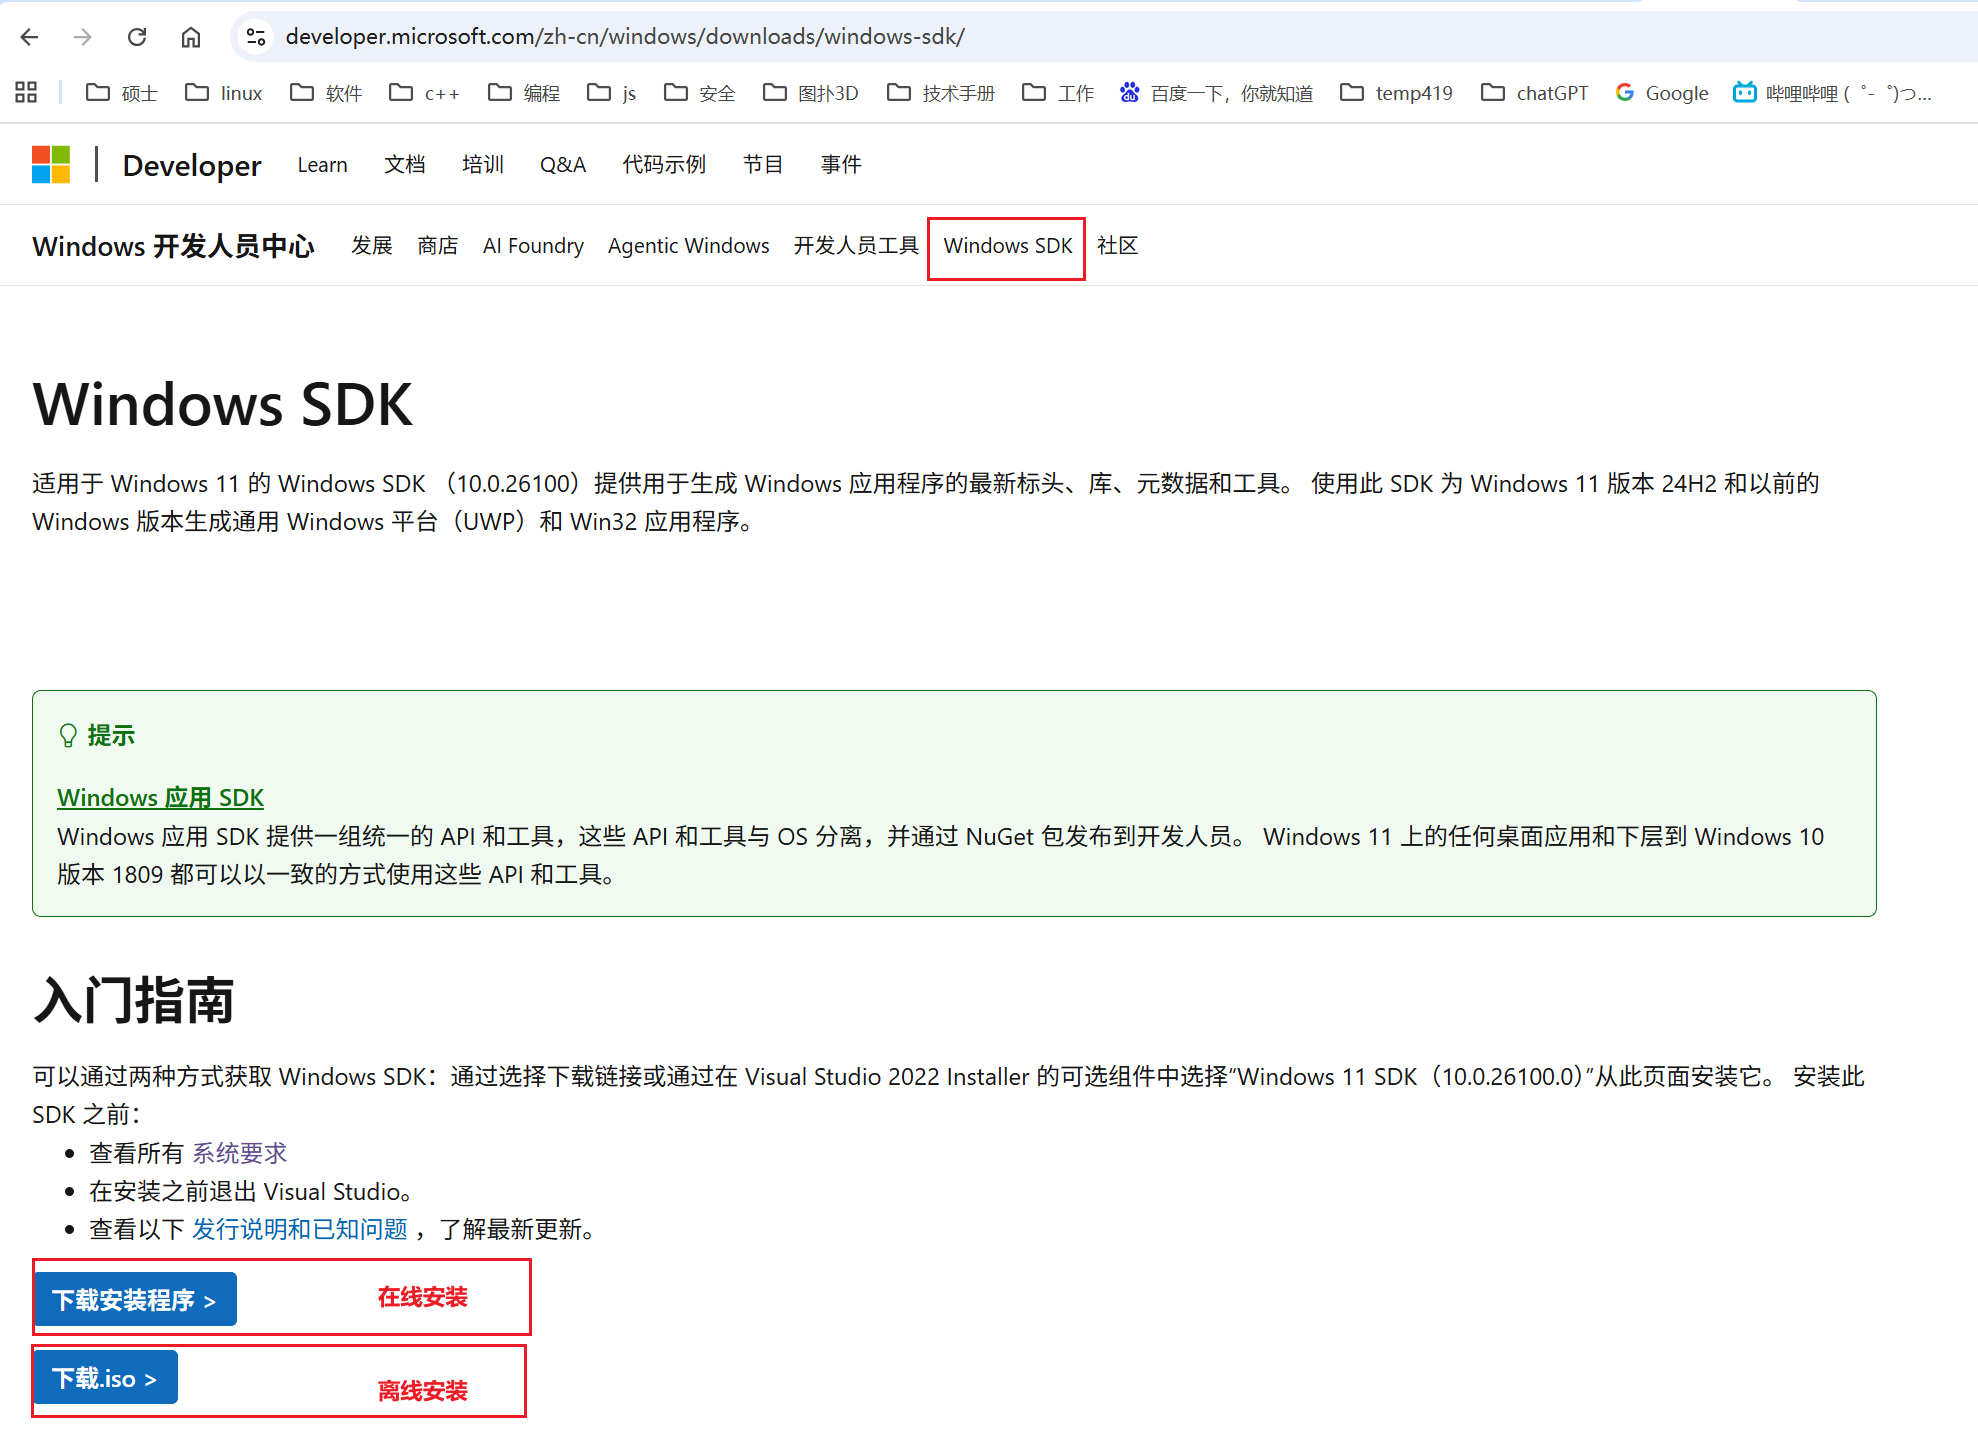Open the 系统要求 link
Image resolution: width=1978 pixels, height=1432 pixels.
click(x=240, y=1152)
